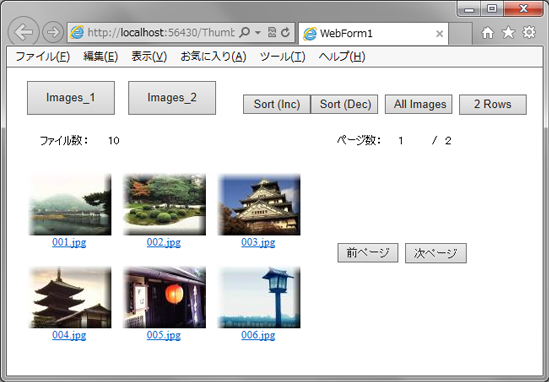Open the お気に入り(A) menu
549x382 pixels.
pos(213,56)
